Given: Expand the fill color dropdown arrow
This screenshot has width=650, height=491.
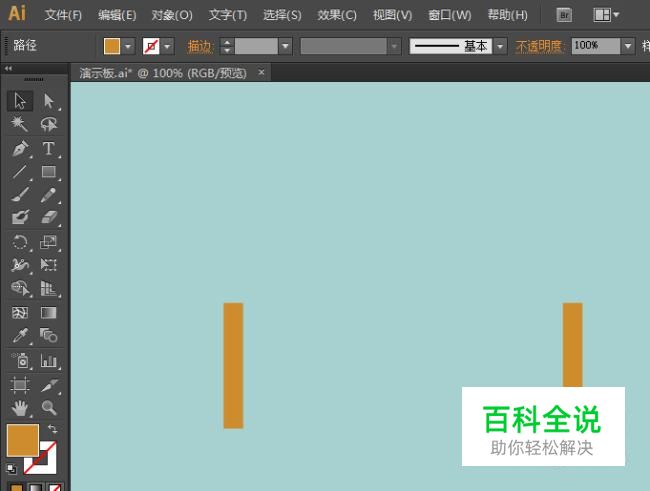Looking at the screenshot, I should [x=128, y=46].
